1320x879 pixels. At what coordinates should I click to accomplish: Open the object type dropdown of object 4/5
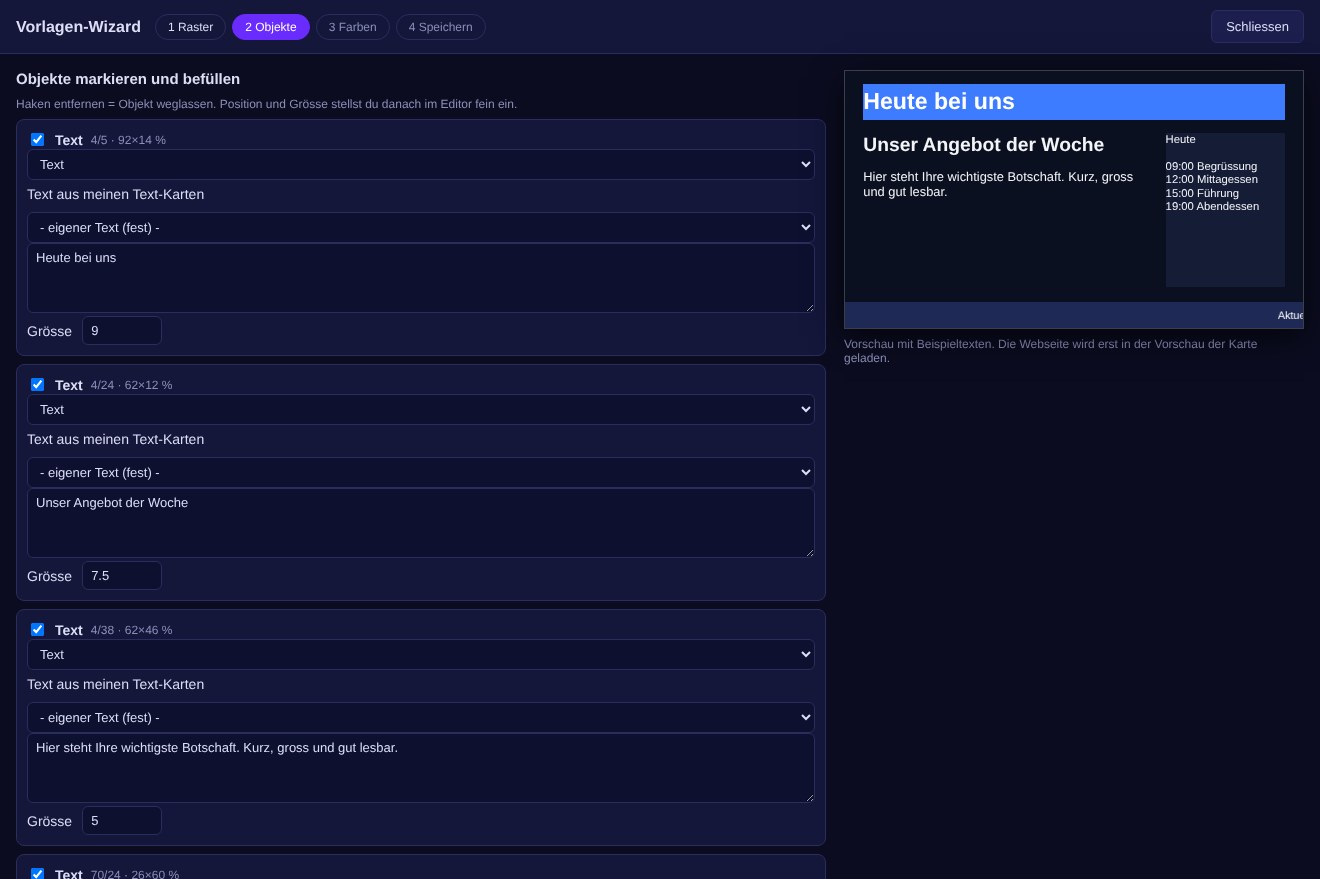point(421,165)
